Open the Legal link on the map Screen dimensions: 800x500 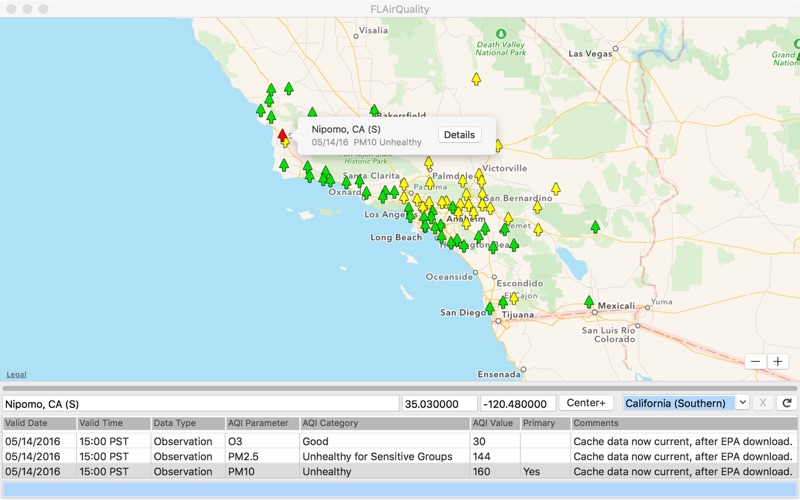pyautogui.click(x=17, y=374)
